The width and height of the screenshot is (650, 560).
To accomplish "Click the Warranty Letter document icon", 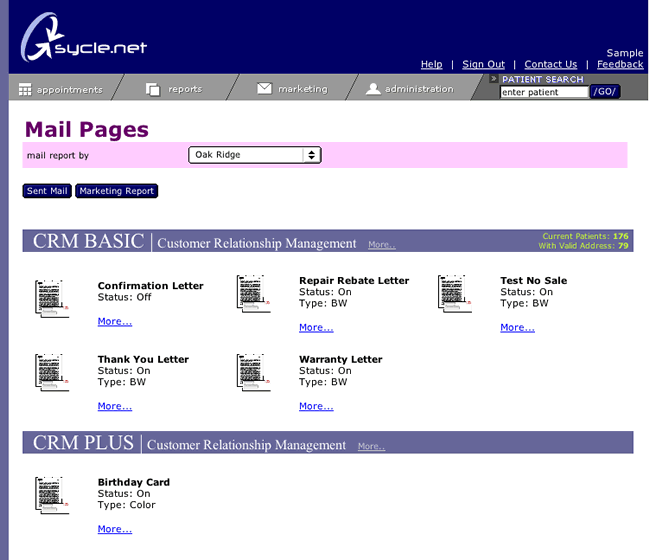I will pos(253,372).
